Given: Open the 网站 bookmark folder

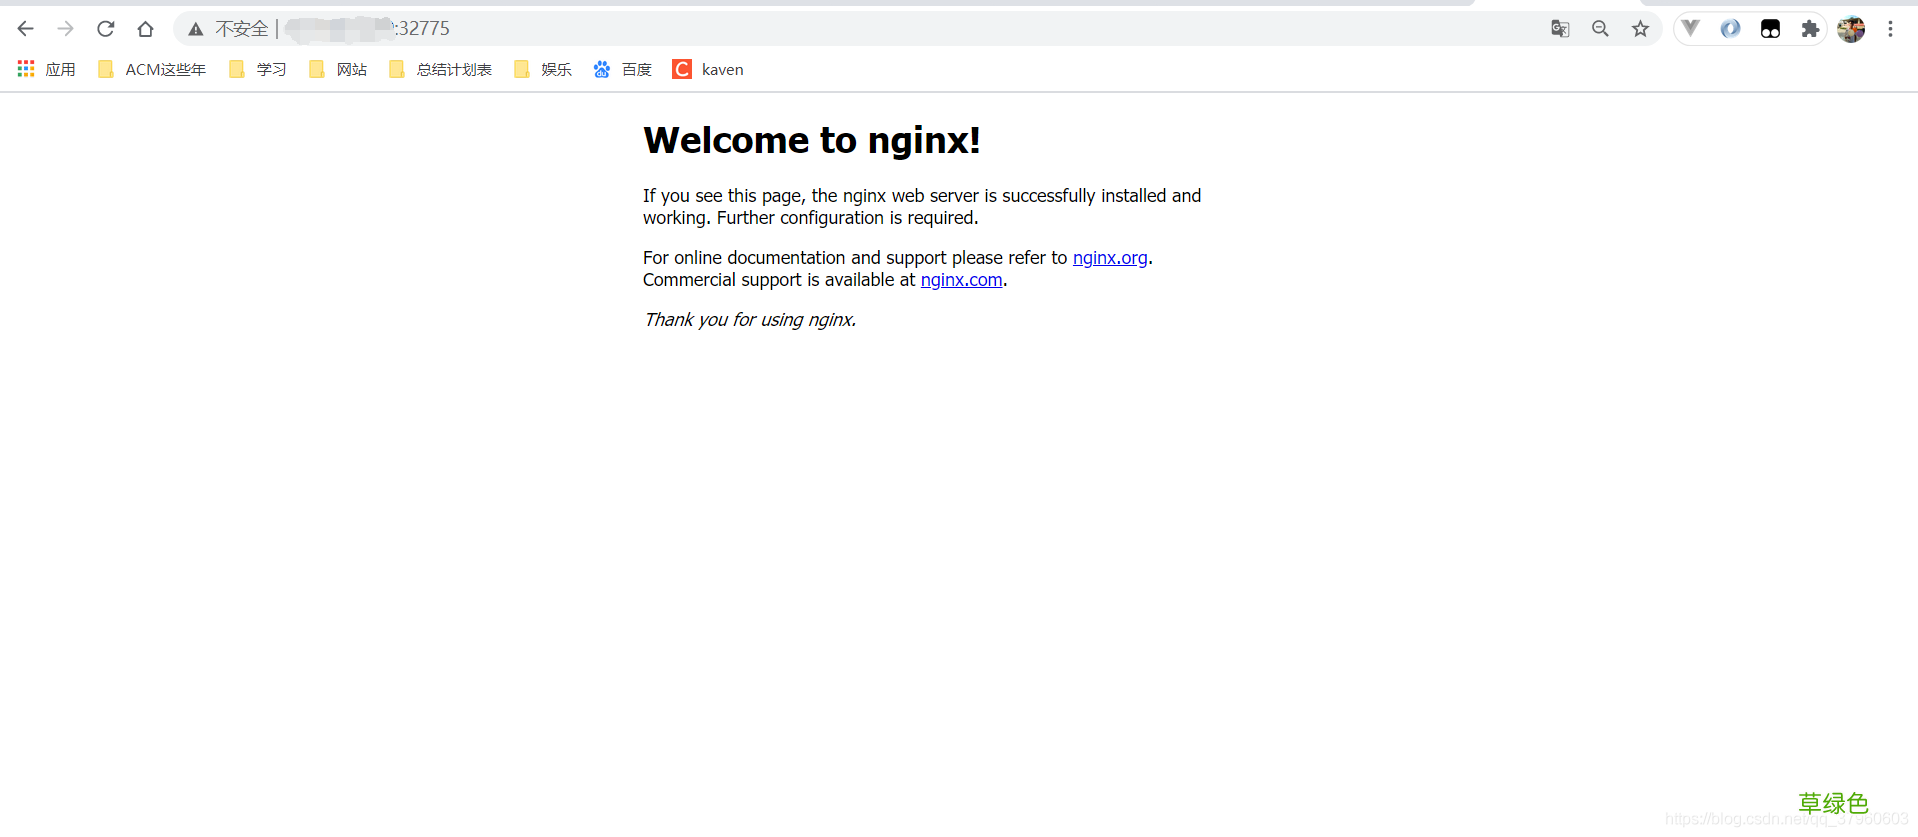Looking at the screenshot, I should (x=338, y=69).
